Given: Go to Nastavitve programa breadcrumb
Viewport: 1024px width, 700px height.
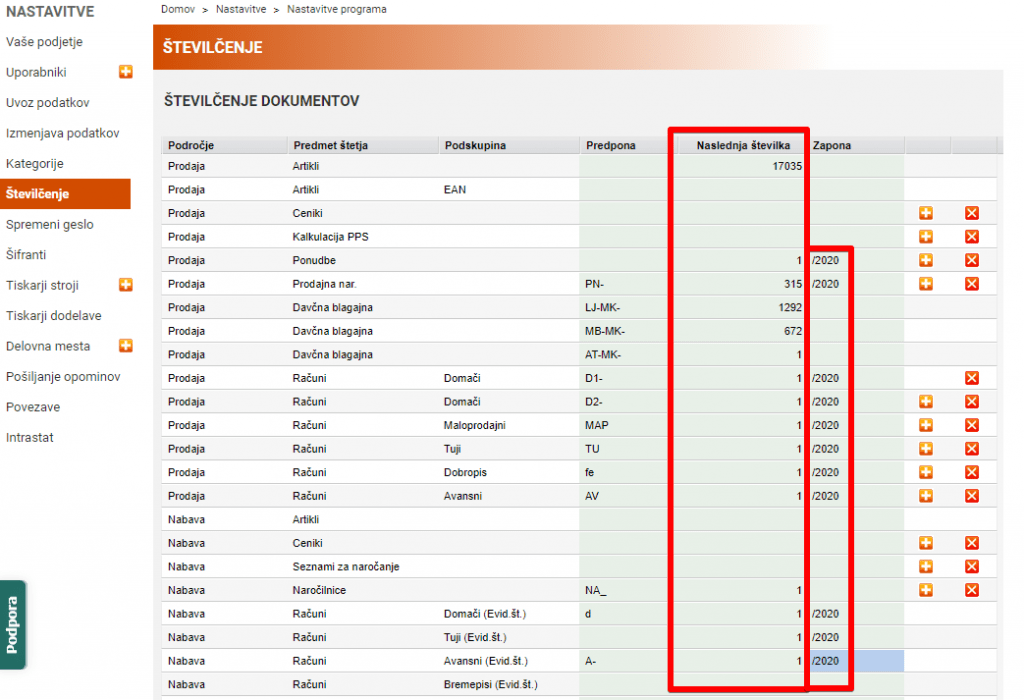Looking at the screenshot, I should point(337,9).
